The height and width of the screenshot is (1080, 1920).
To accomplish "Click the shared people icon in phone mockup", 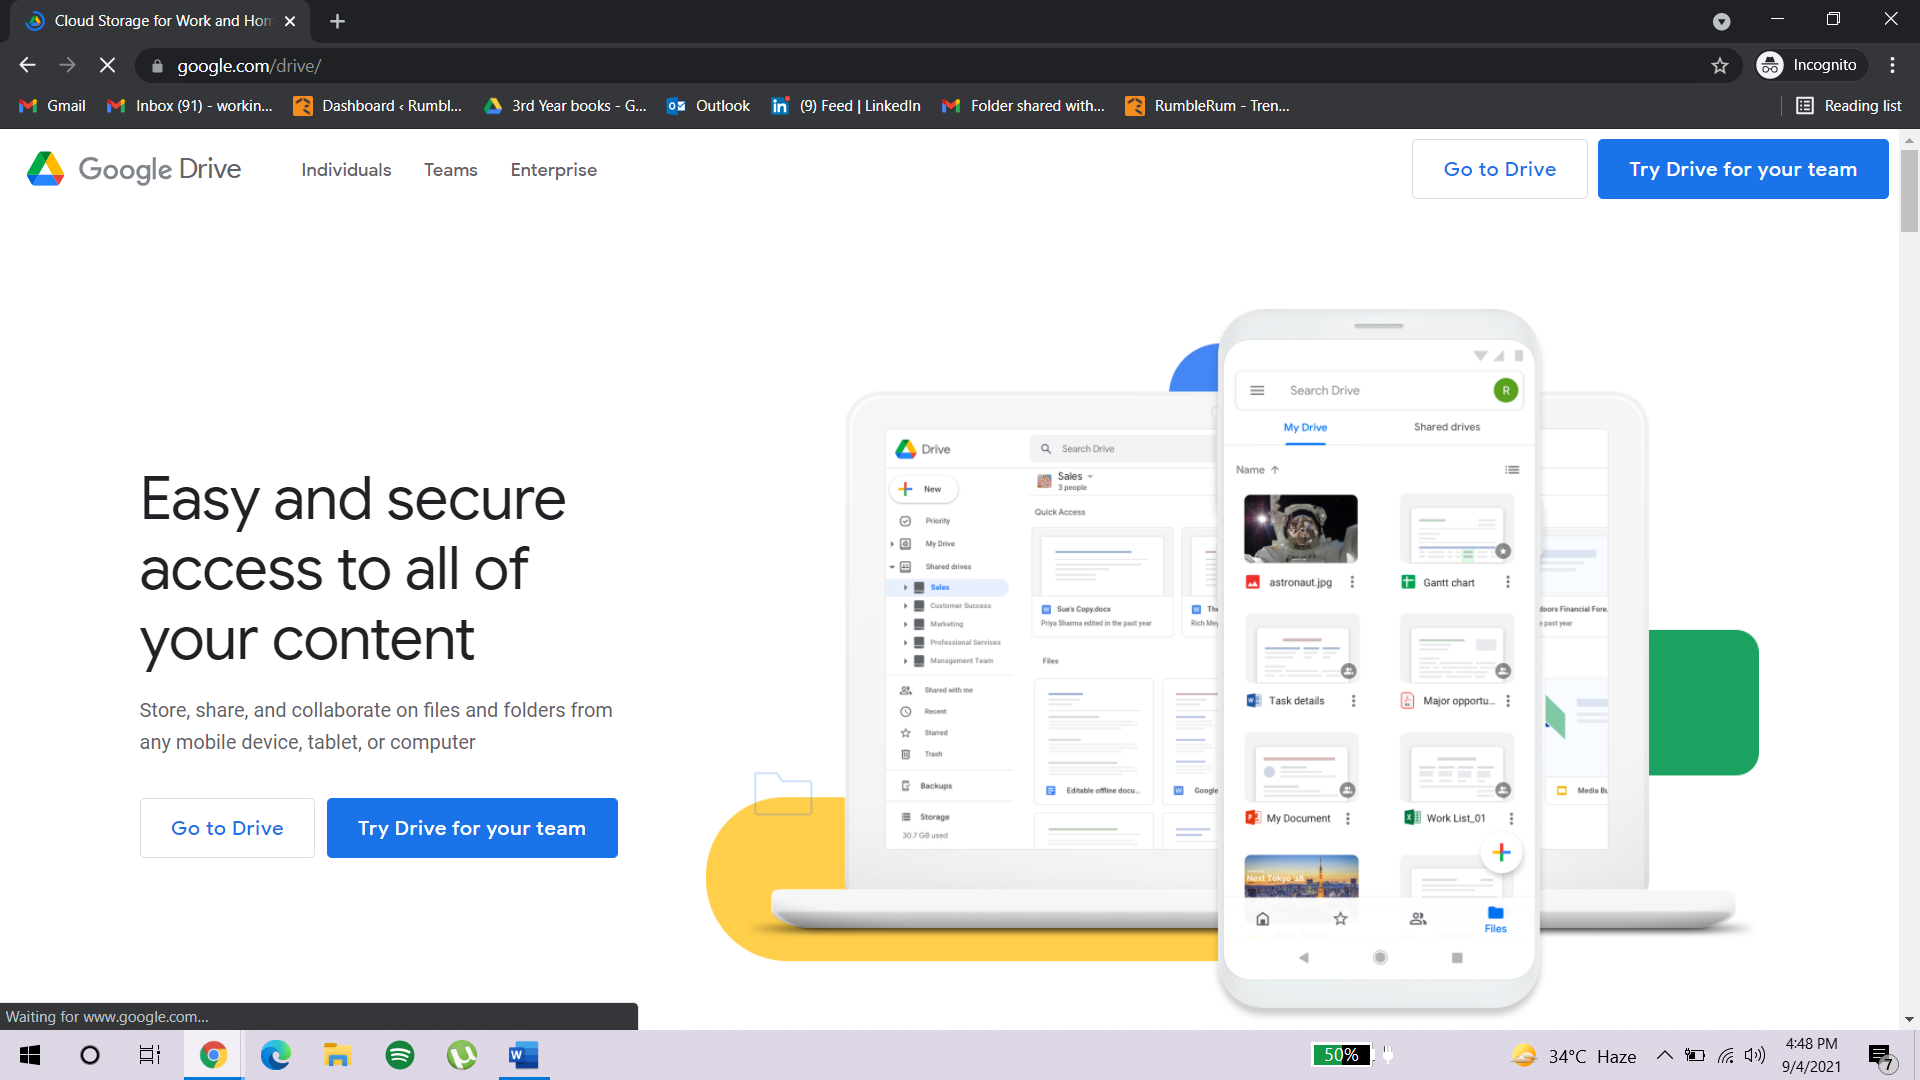I will click(1418, 919).
